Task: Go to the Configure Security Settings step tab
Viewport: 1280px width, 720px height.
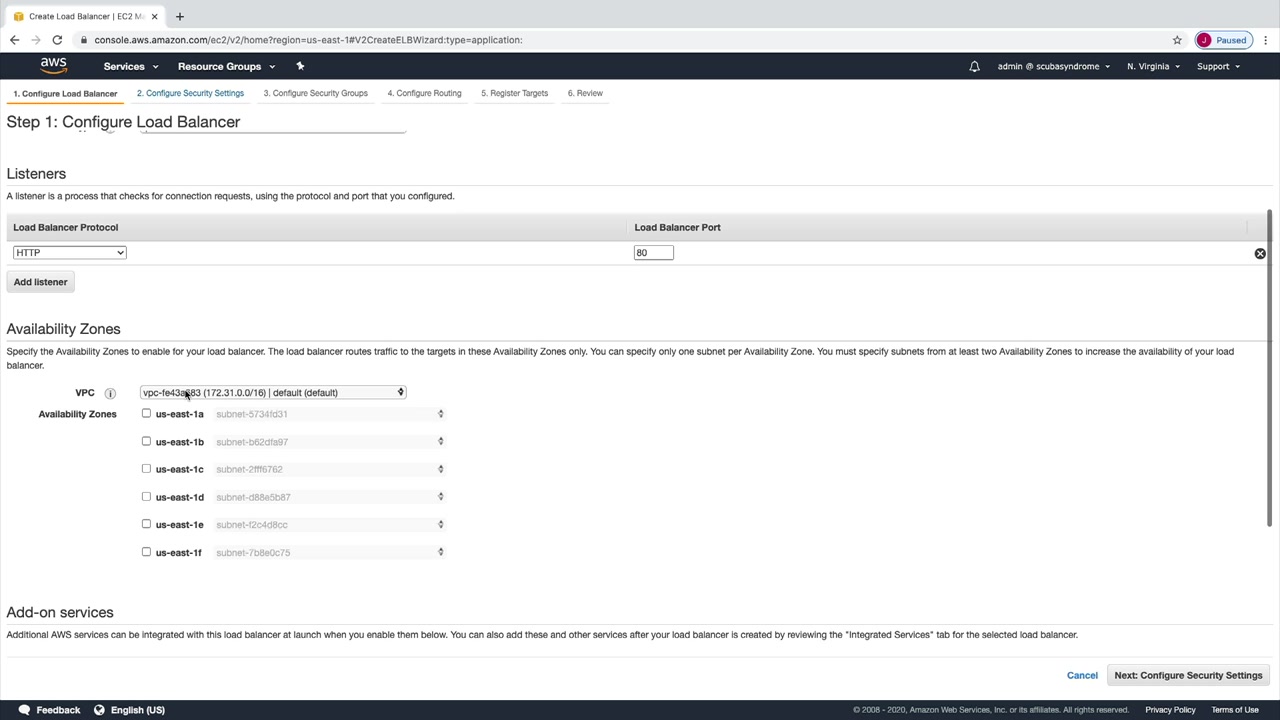Action: pos(190,93)
